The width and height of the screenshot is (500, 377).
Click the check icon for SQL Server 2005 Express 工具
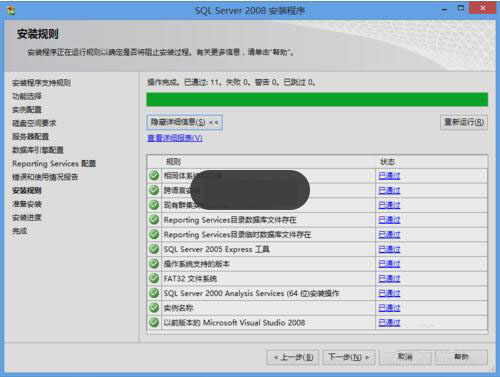[154, 249]
